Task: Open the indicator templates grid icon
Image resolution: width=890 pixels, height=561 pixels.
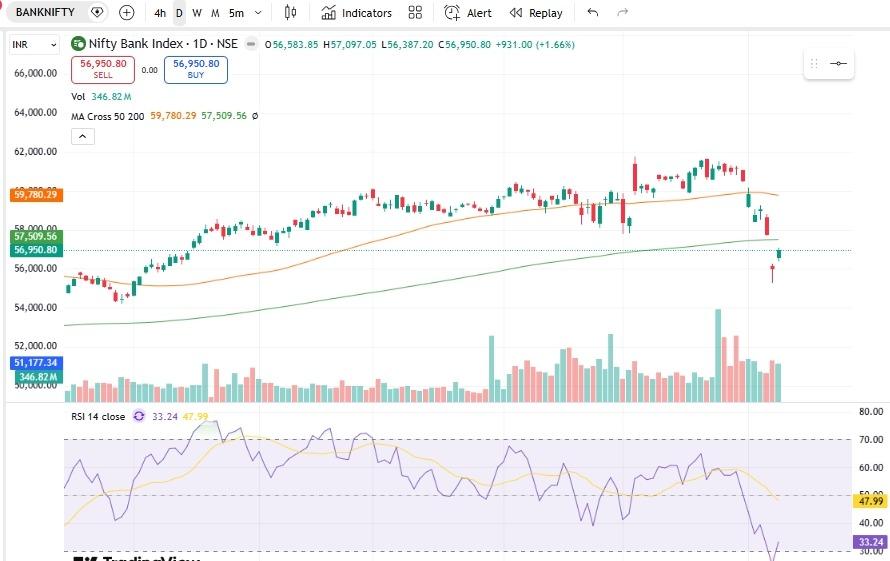Action: point(415,12)
